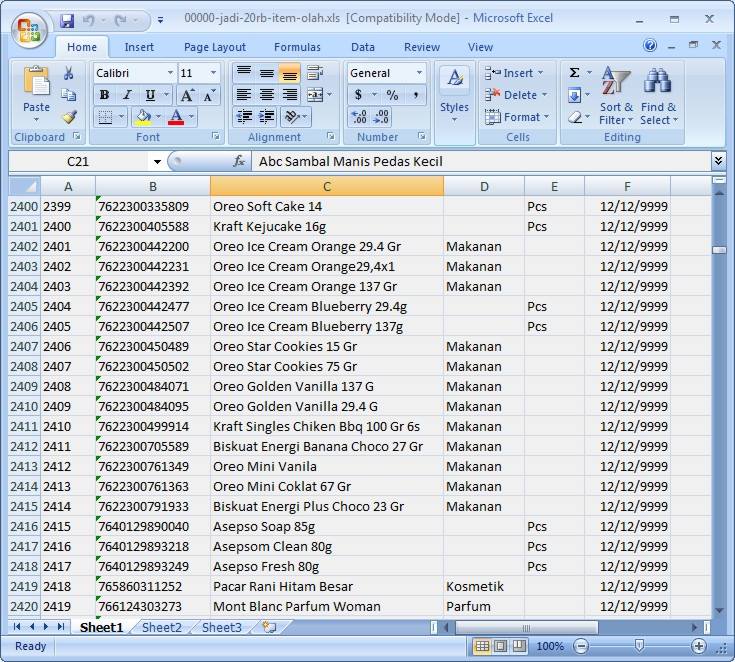Toggle Italic formatting
This screenshot has height=662, width=735.
pyautogui.click(x=127, y=95)
